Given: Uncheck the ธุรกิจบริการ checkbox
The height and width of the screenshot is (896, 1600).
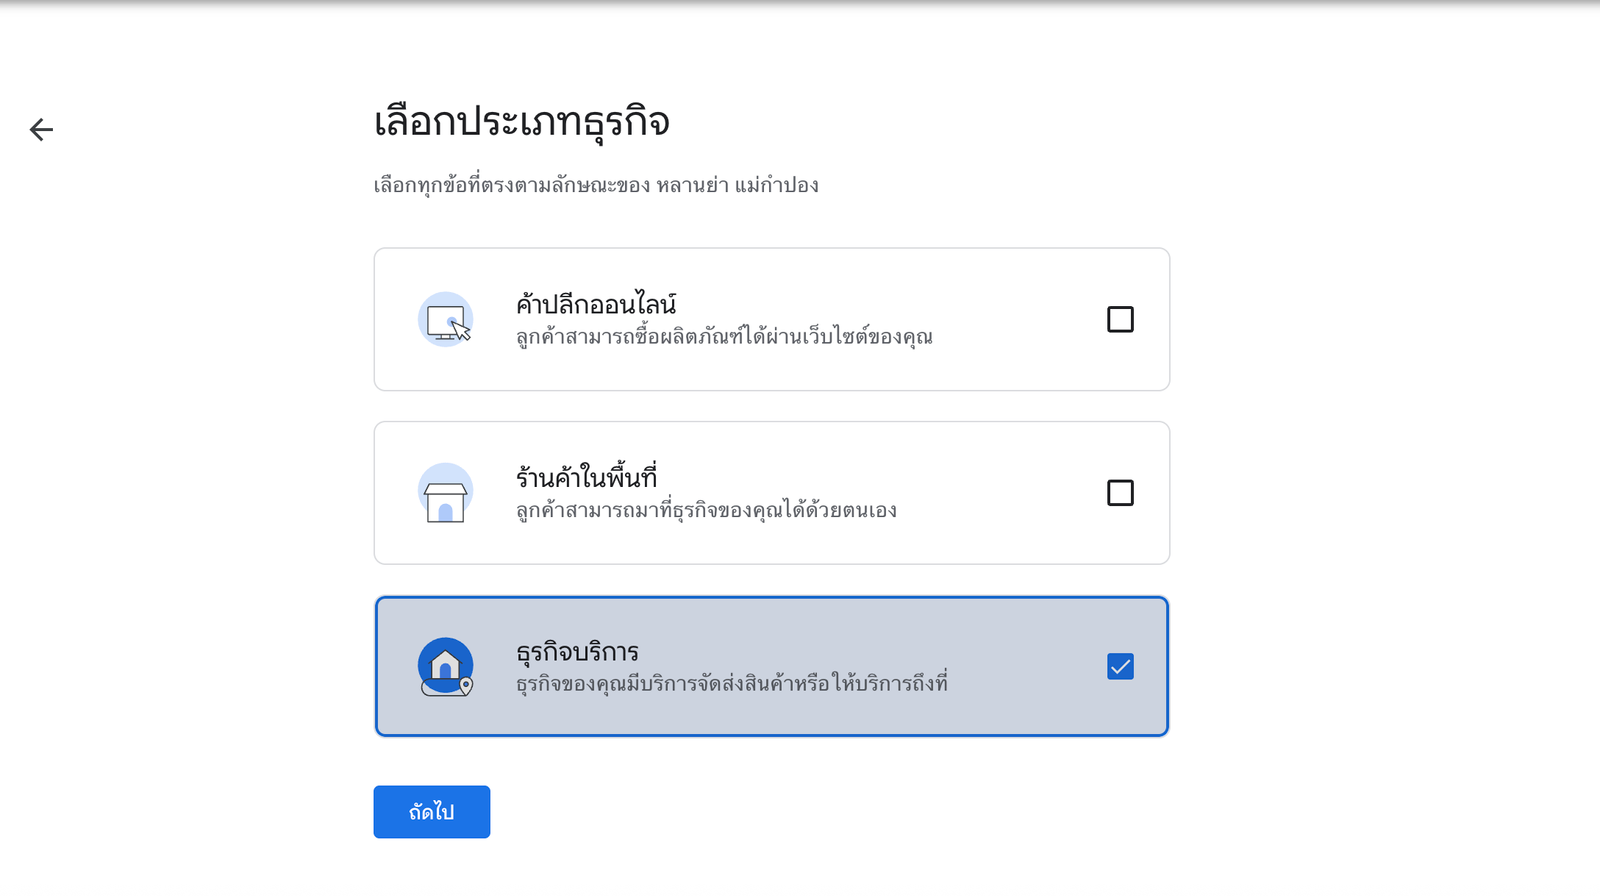Looking at the screenshot, I should point(1120,667).
